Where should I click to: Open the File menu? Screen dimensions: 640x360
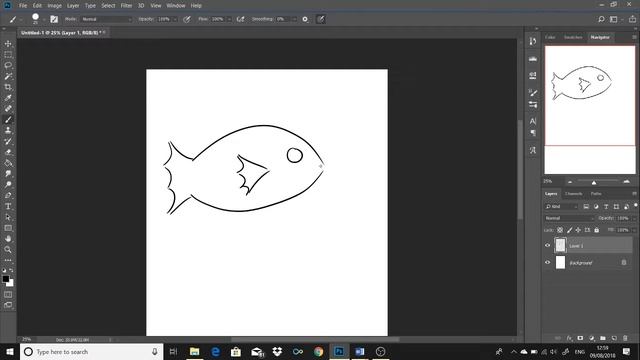pyautogui.click(x=23, y=6)
